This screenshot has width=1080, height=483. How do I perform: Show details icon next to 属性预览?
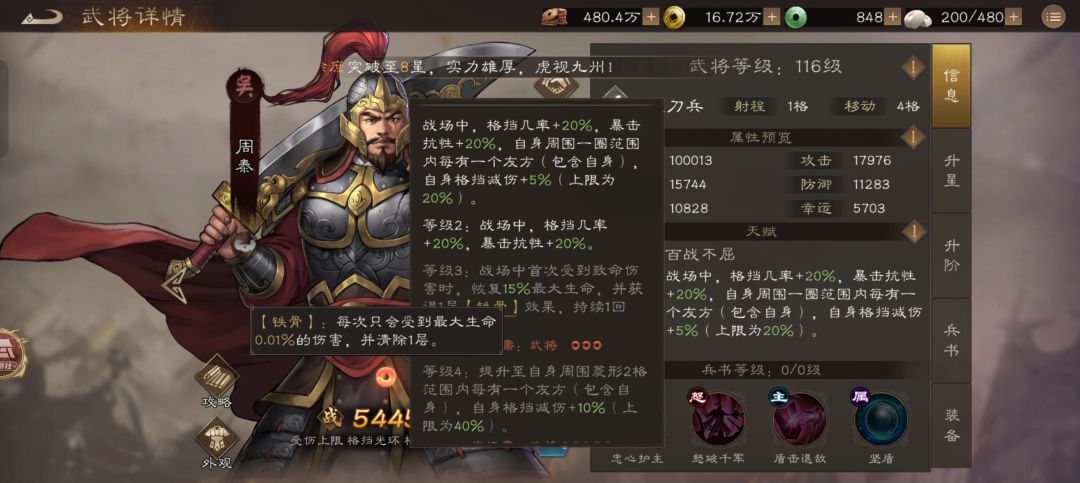(x=913, y=138)
